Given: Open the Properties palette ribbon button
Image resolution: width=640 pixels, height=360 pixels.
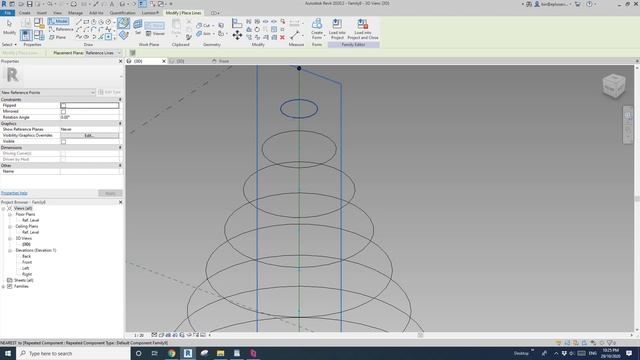Looking at the screenshot, I should pos(26,35).
